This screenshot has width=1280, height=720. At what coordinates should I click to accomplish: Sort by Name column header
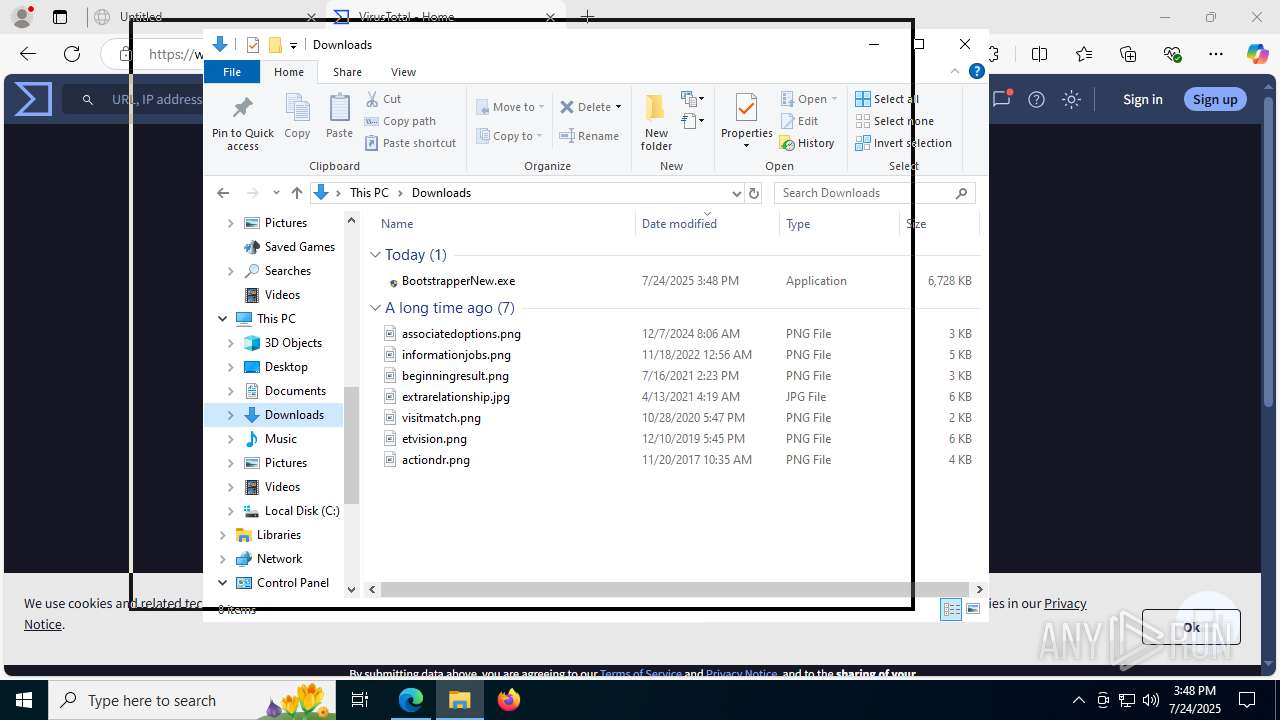397,224
